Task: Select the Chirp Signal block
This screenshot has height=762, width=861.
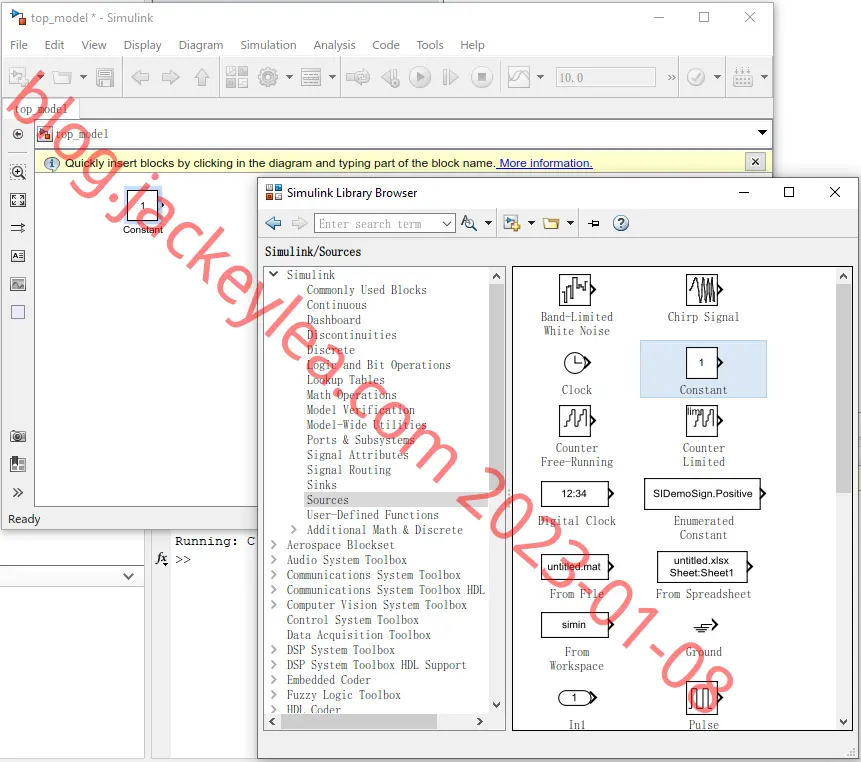Action: [x=703, y=299]
